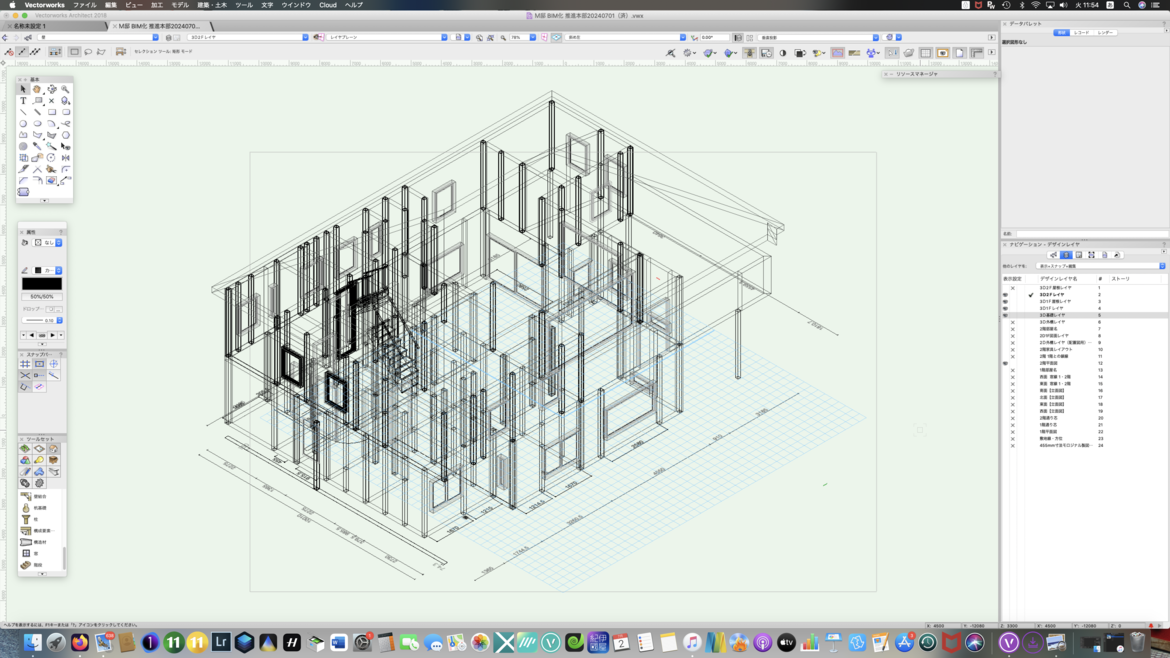Open the fill style dropdown in Attributes palette
The height and width of the screenshot is (658, 1170).
48,242
